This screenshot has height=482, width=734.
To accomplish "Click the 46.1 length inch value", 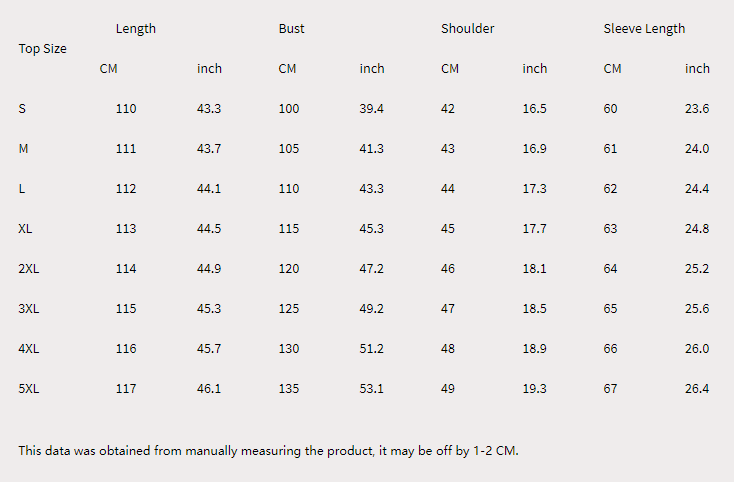I will (209, 389).
